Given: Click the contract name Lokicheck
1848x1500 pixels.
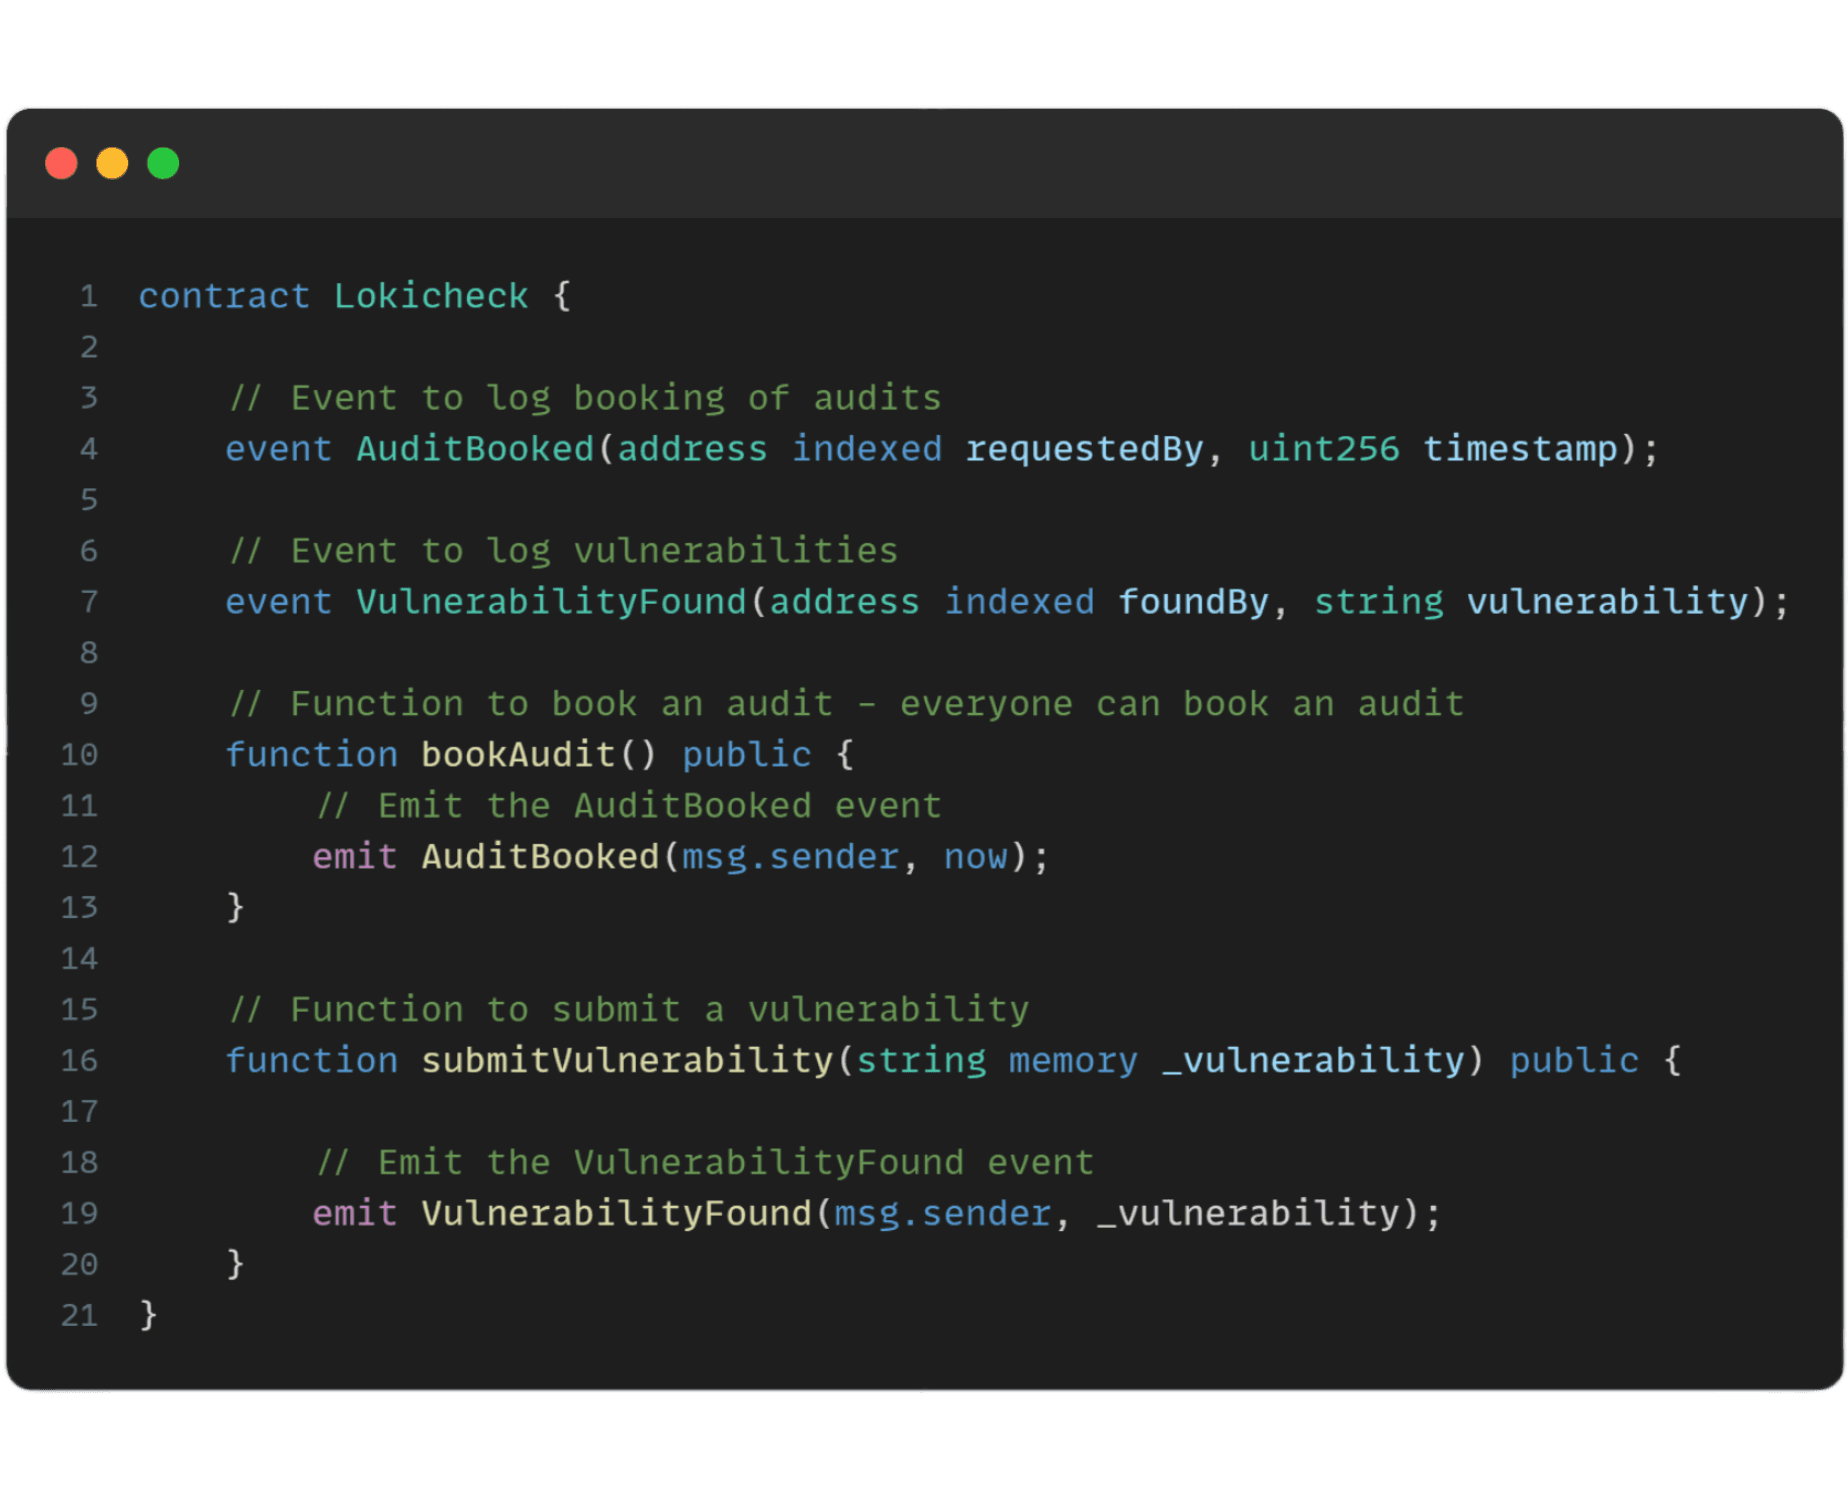Looking at the screenshot, I should tap(430, 296).
